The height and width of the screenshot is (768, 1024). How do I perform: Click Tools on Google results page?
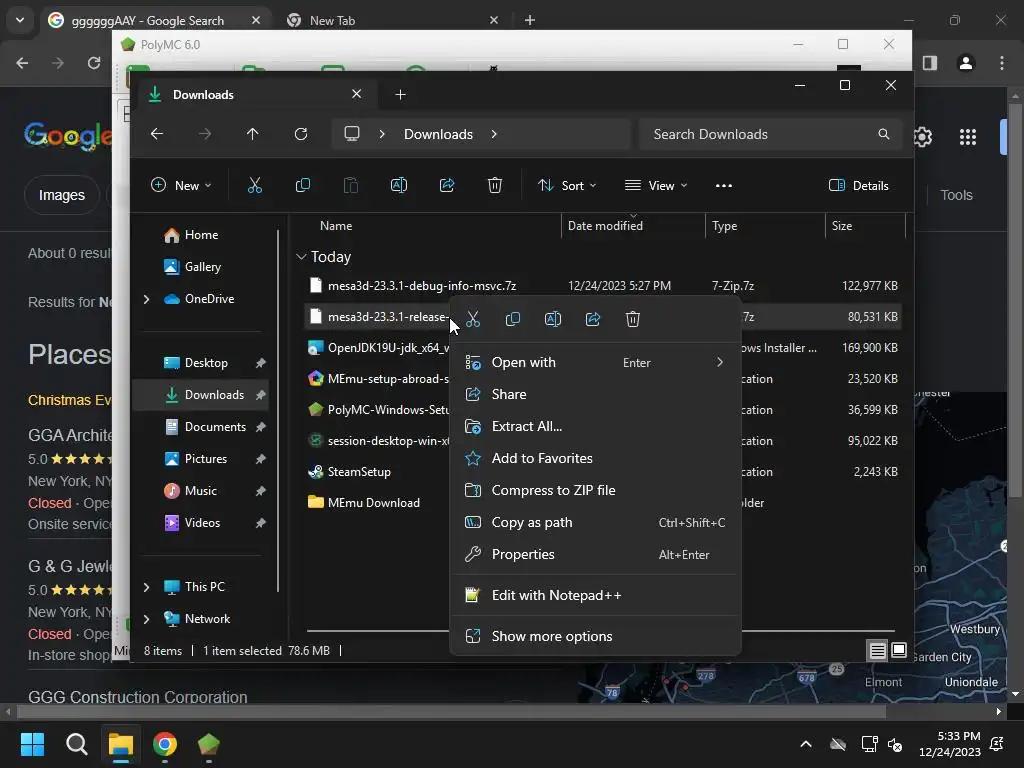point(956,195)
